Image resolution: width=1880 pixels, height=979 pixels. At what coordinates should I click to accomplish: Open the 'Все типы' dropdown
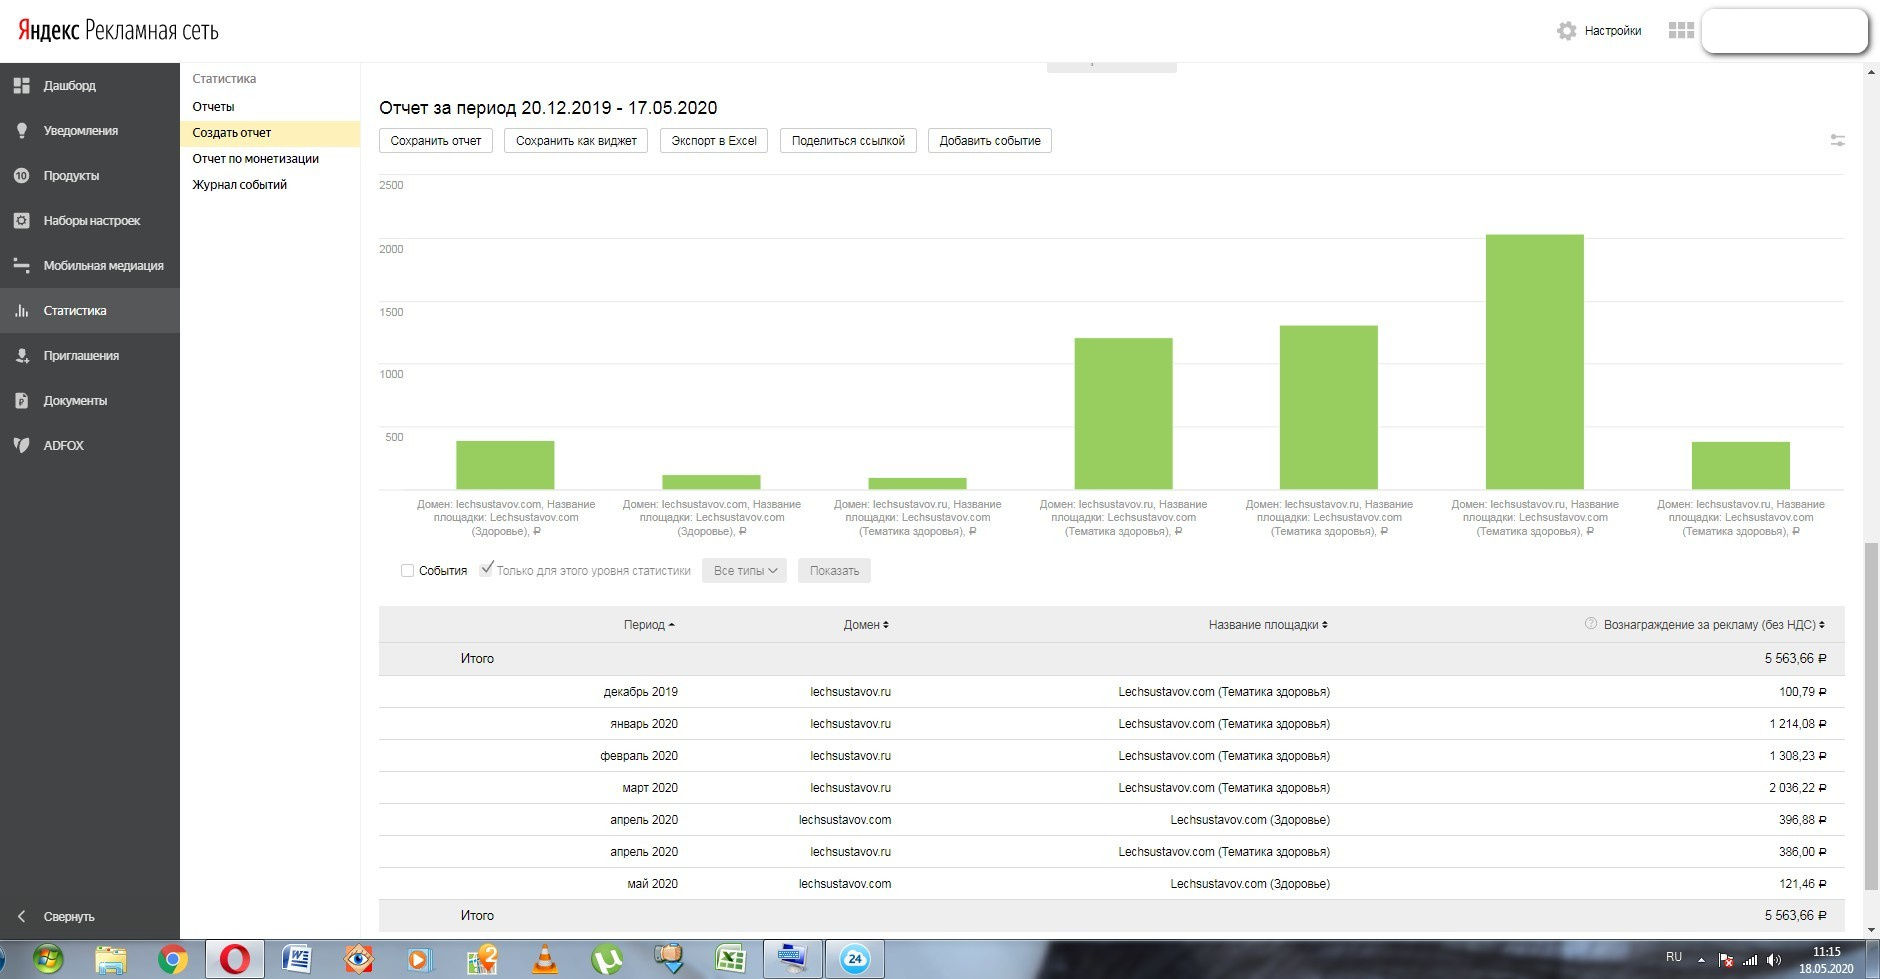point(744,571)
